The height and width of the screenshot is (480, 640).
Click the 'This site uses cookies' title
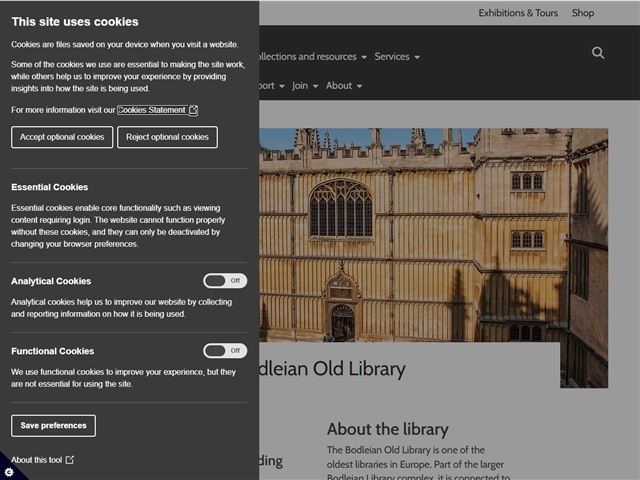[x=75, y=22]
